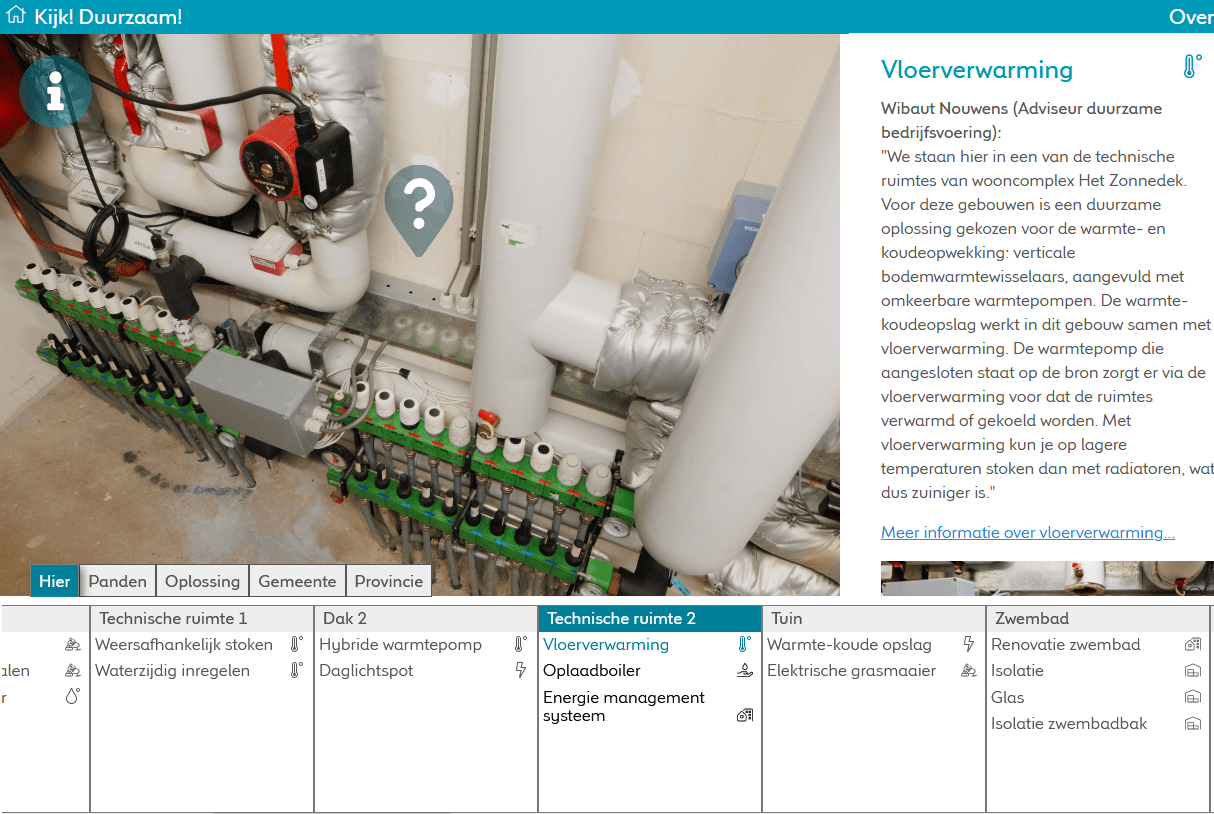Open the info circle icon on photo
The height and width of the screenshot is (814, 1214).
tap(55, 90)
